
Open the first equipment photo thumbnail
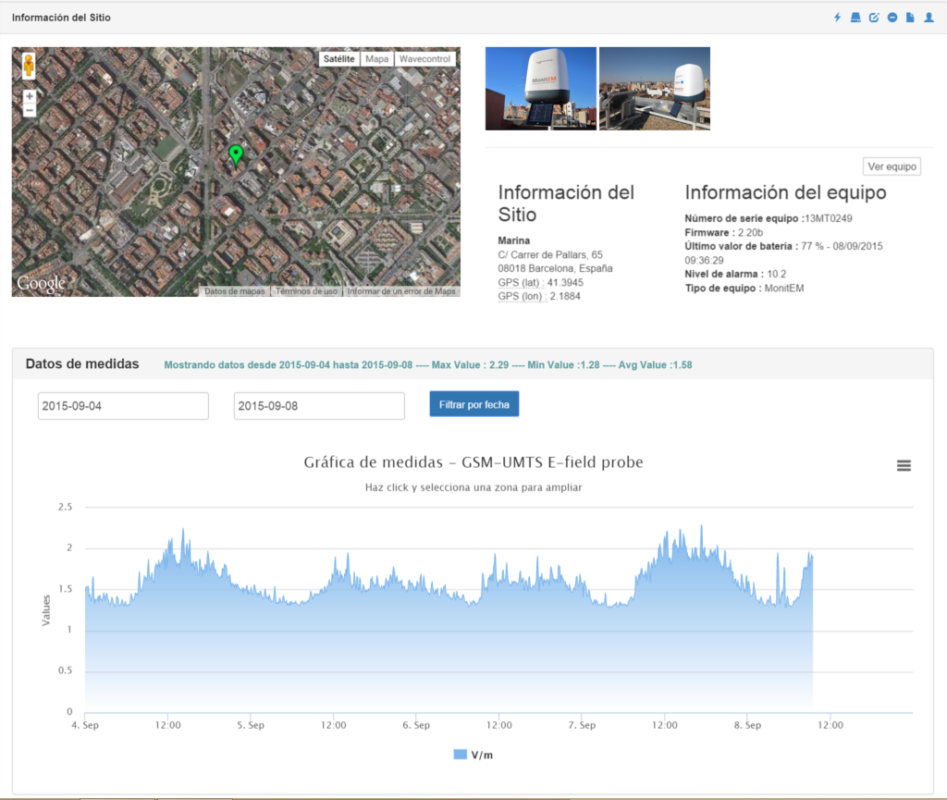click(540, 89)
